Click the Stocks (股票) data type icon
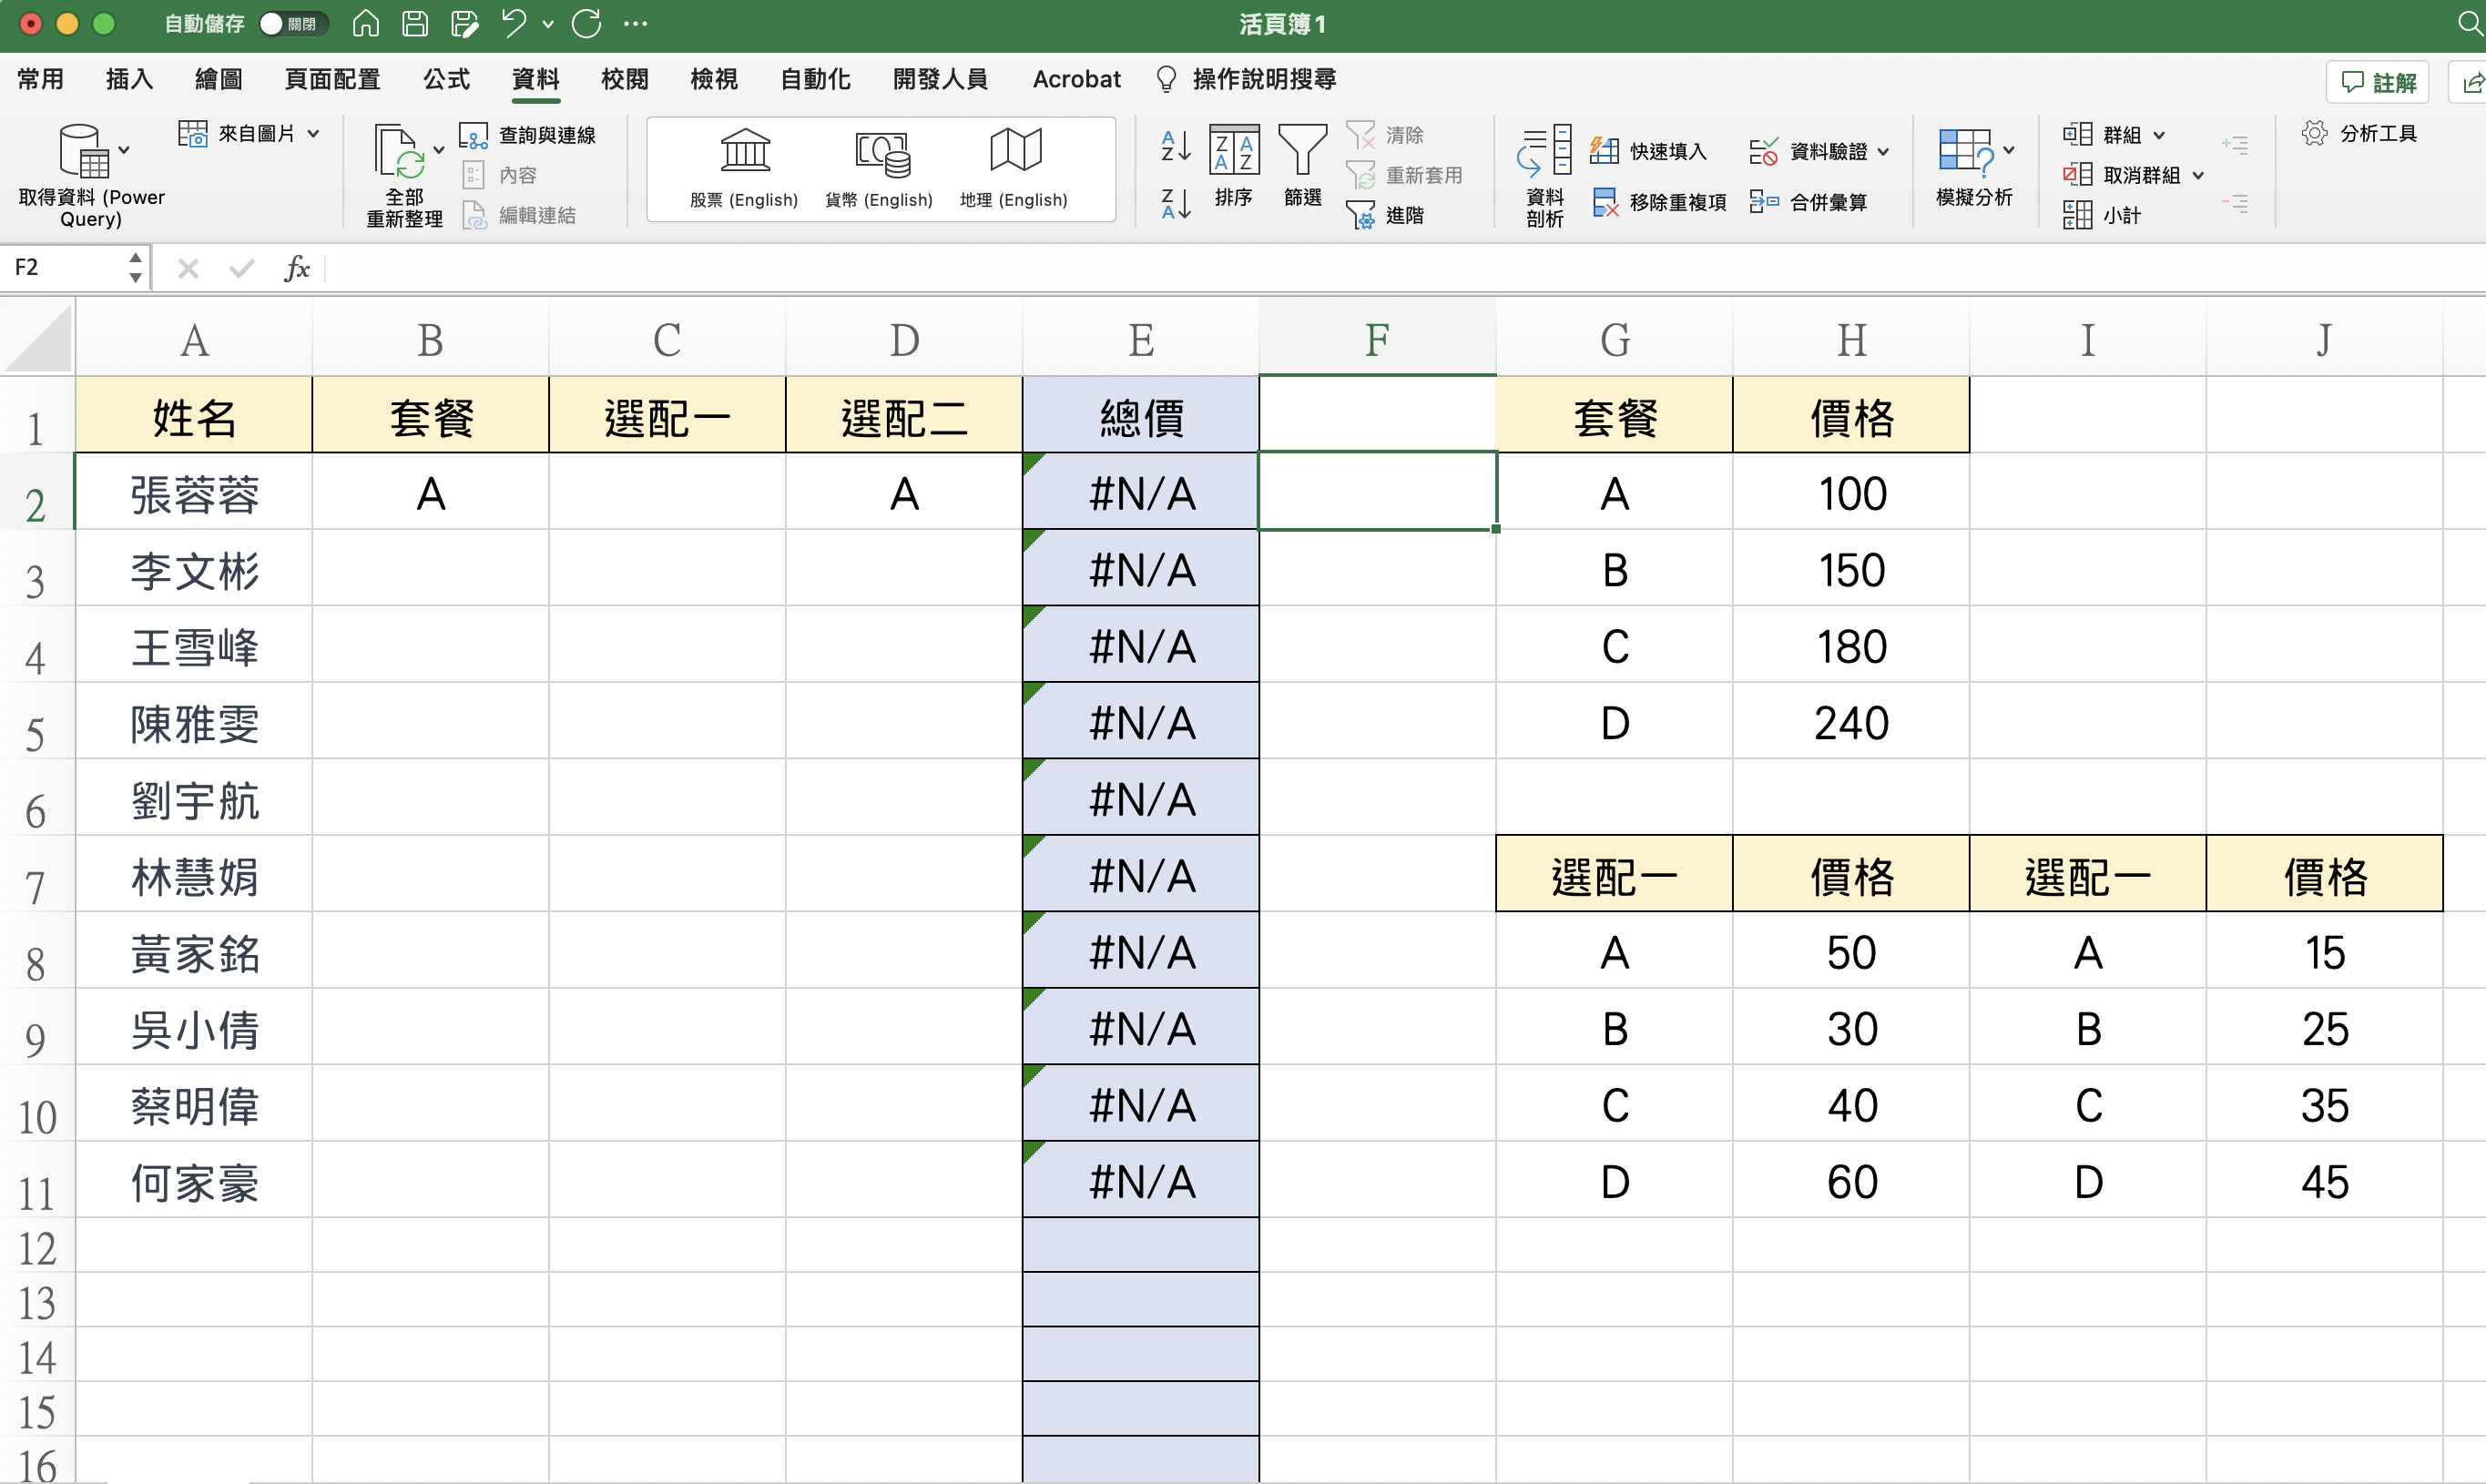Viewport: 2486px width, 1484px height. pyautogui.click(x=744, y=152)
